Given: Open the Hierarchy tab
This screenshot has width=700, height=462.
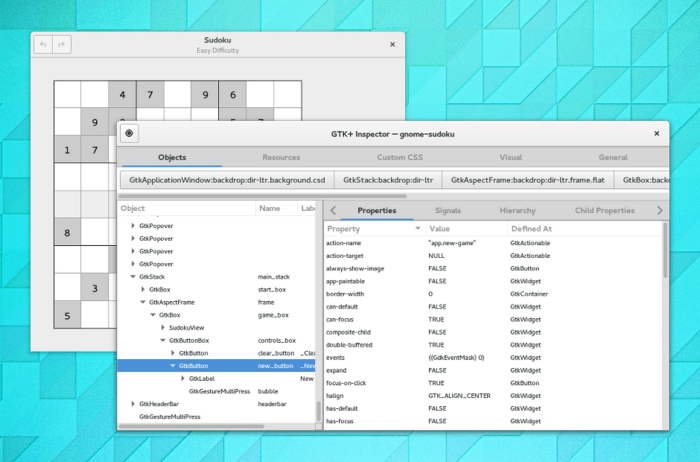Looking at the screenshot, I should point(517,211).
